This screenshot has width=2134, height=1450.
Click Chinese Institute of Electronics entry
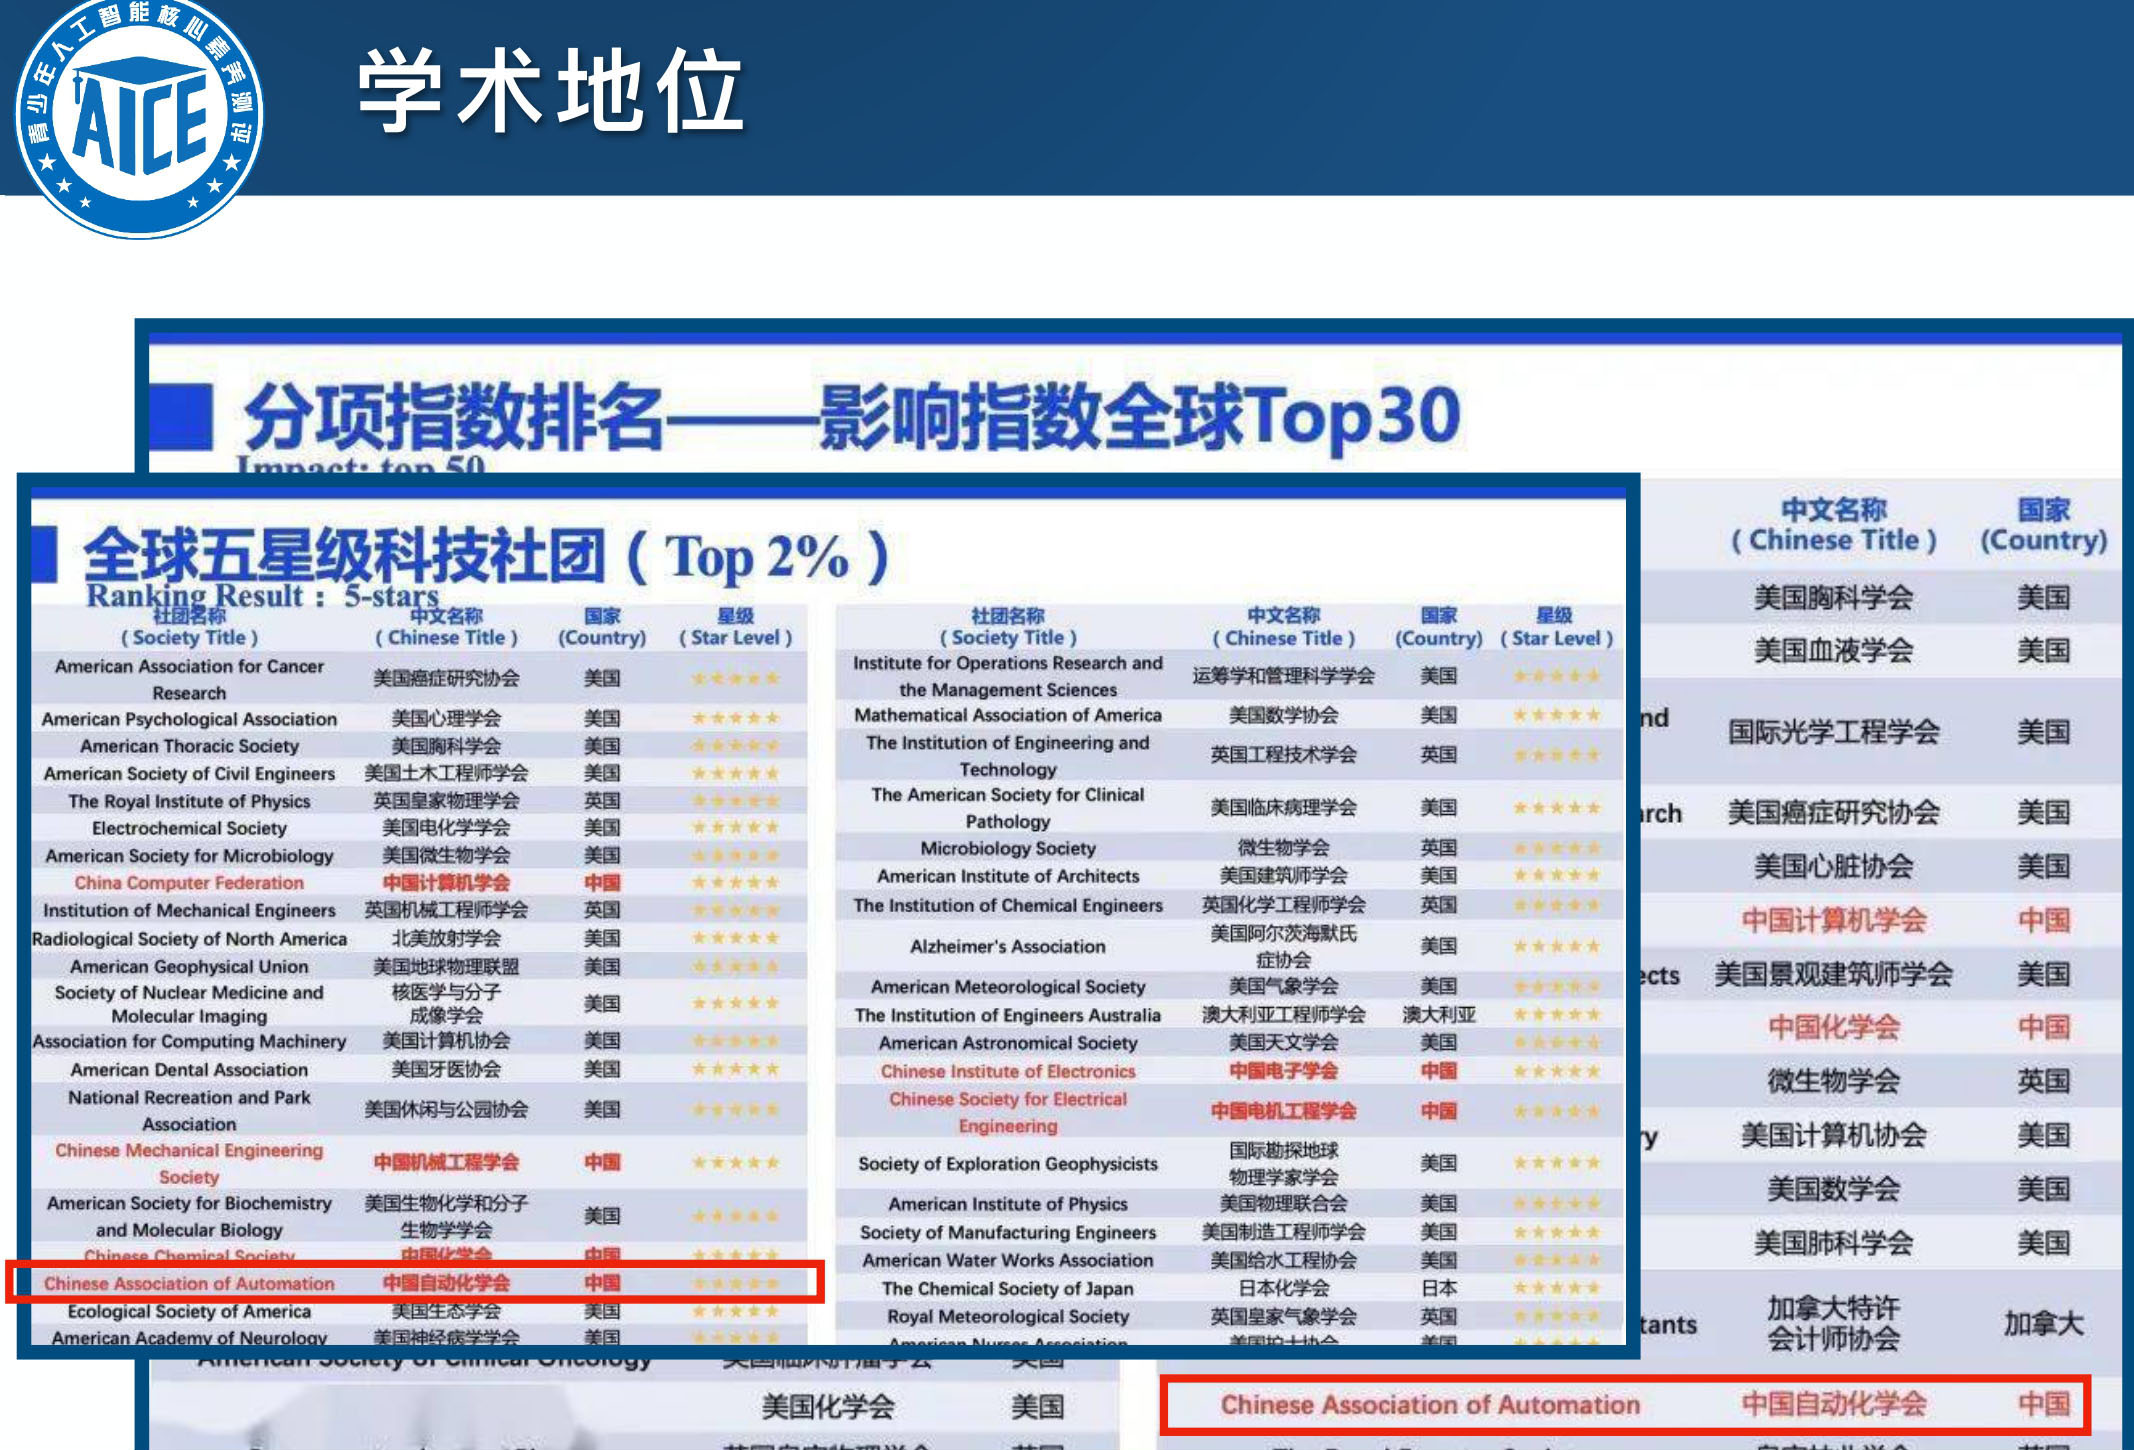tap(1008, 1071)
